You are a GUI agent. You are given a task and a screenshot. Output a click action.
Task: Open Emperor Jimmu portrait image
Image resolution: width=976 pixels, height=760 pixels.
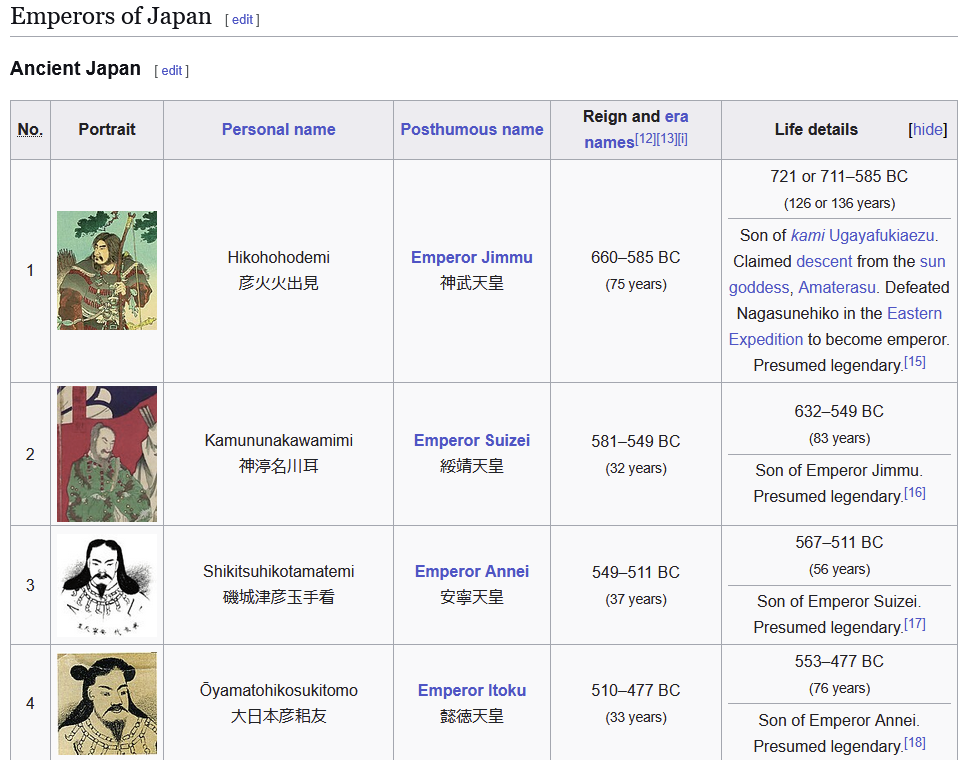[x=107, y=270]
